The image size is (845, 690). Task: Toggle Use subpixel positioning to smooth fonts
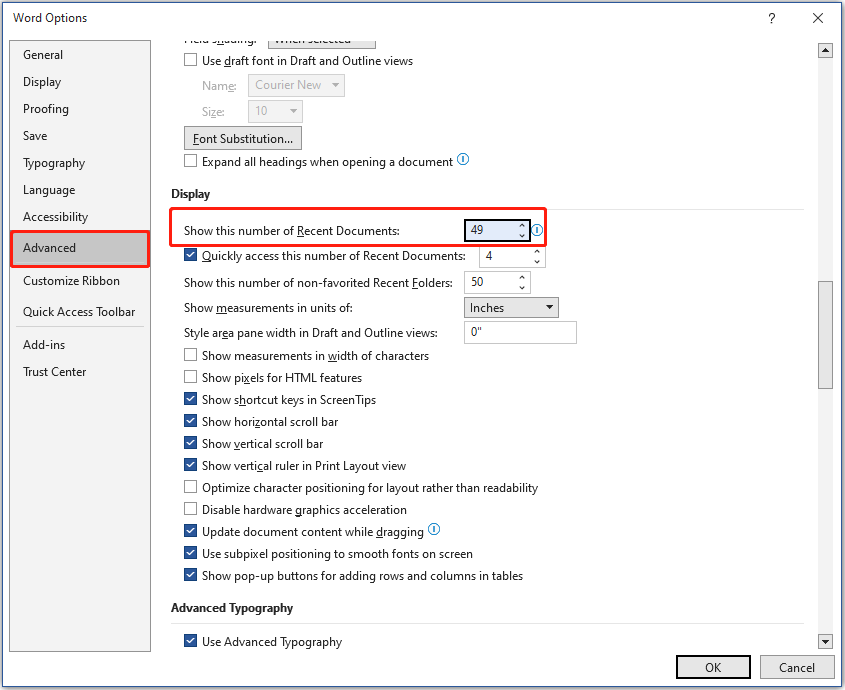190,553
